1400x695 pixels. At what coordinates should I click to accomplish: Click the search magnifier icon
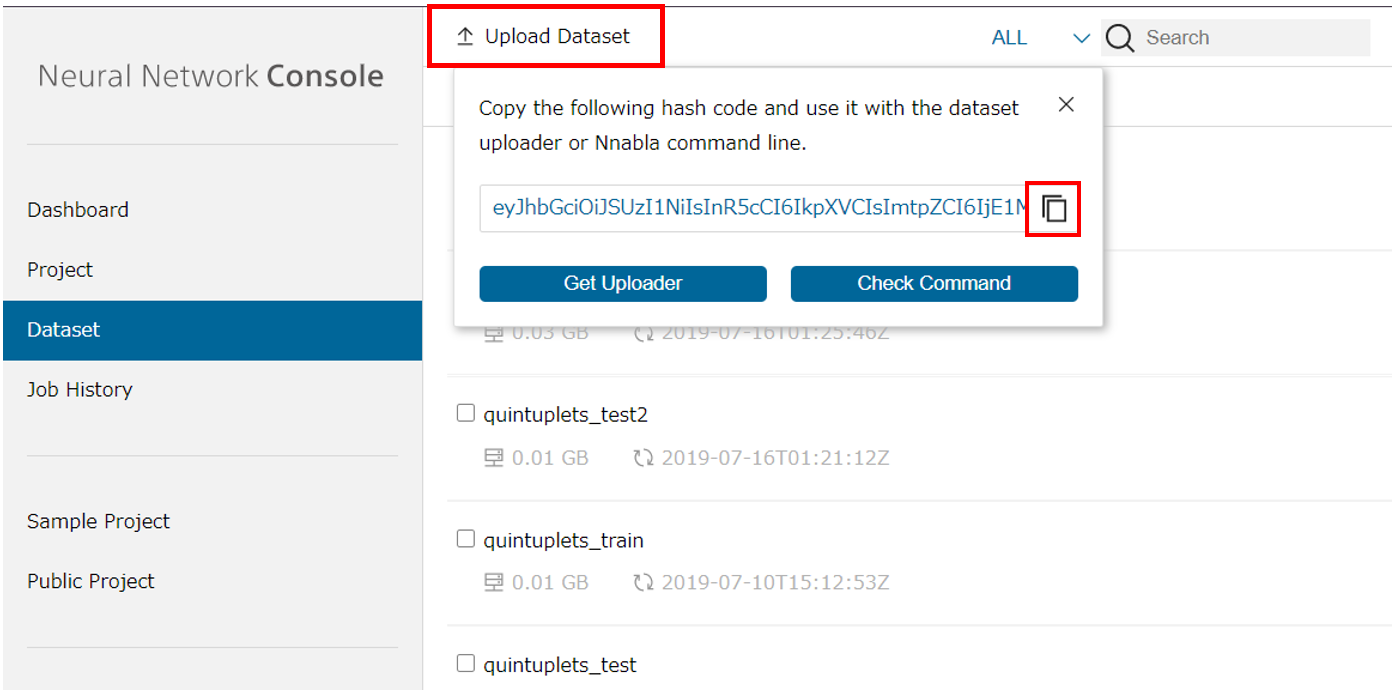click(x=1120, y=38)
